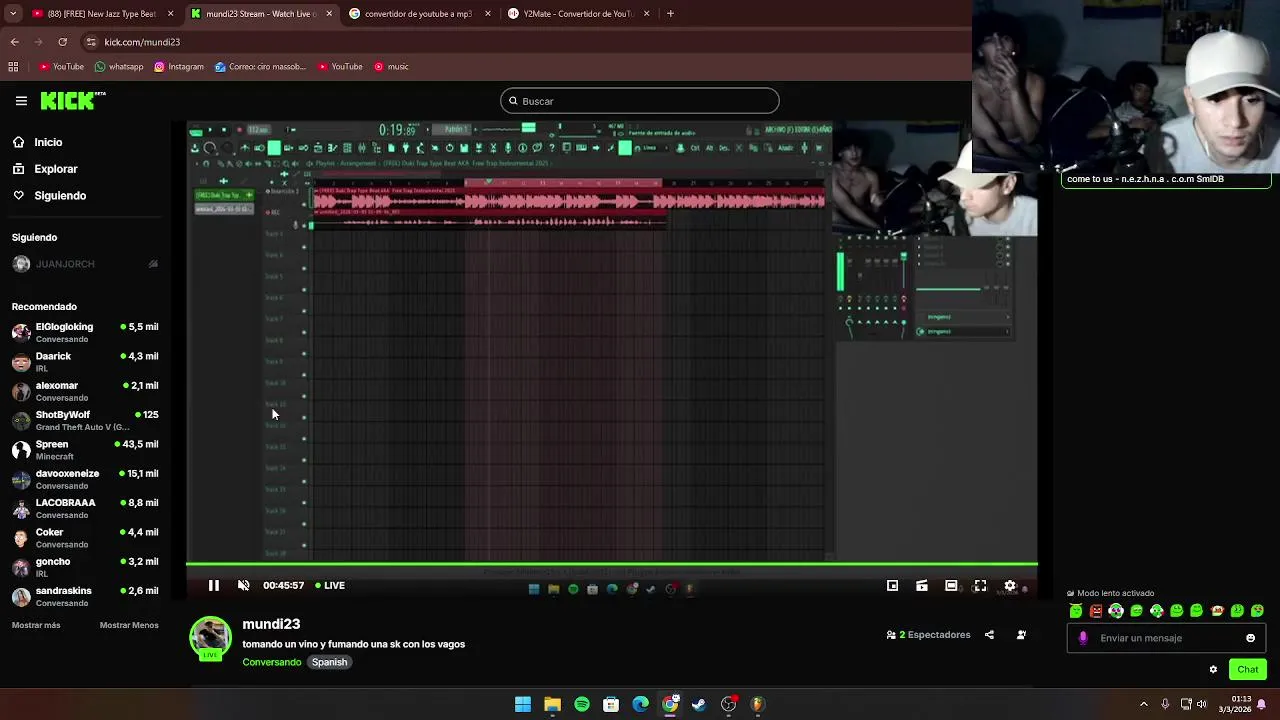Open recommended channel Spreen
This screenshot has width=1280, height=720.
coord(85,450)
